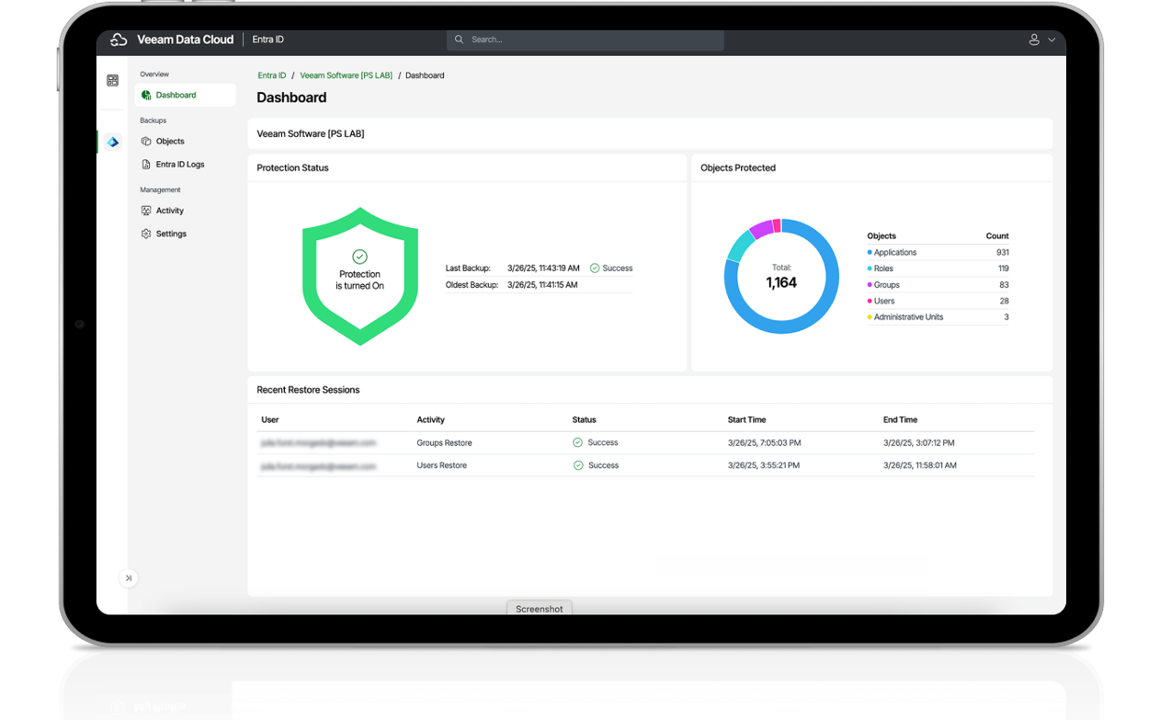The height and width of the screenshot is (720, 1160).
Task: Click the Applications blue legend dot
Action: click(x=869, y=252)
